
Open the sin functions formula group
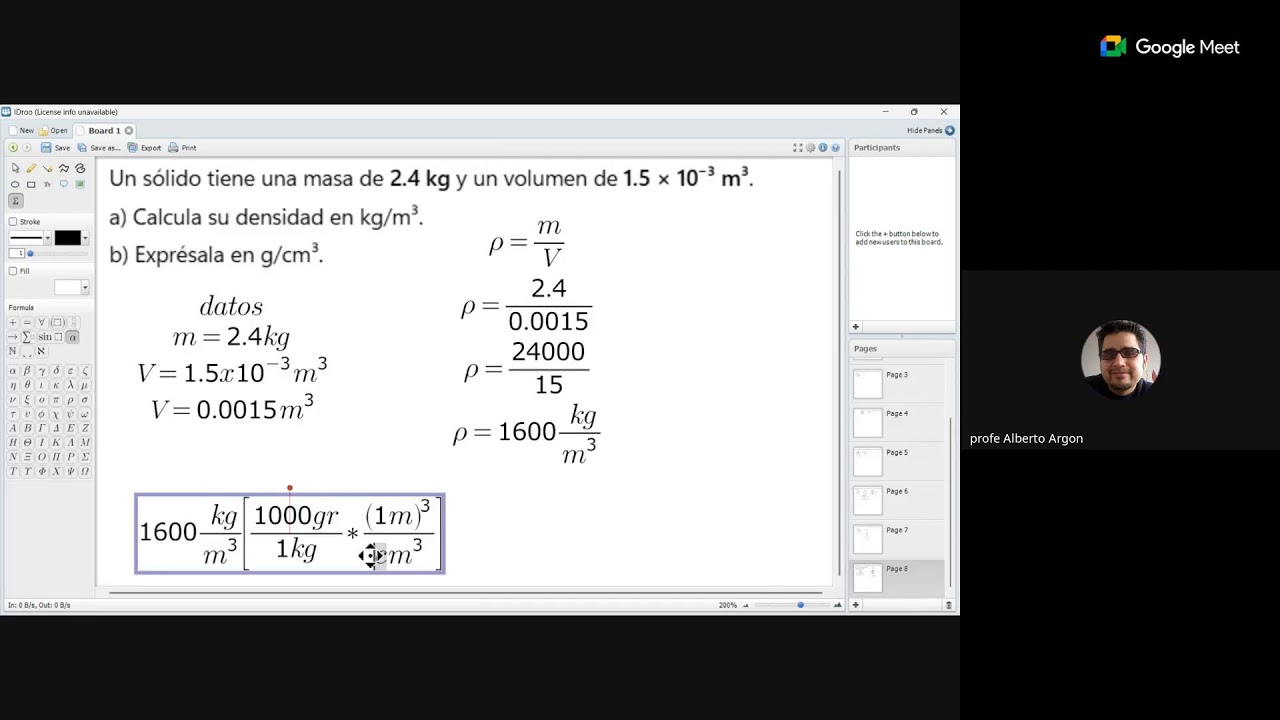(50, 337)
